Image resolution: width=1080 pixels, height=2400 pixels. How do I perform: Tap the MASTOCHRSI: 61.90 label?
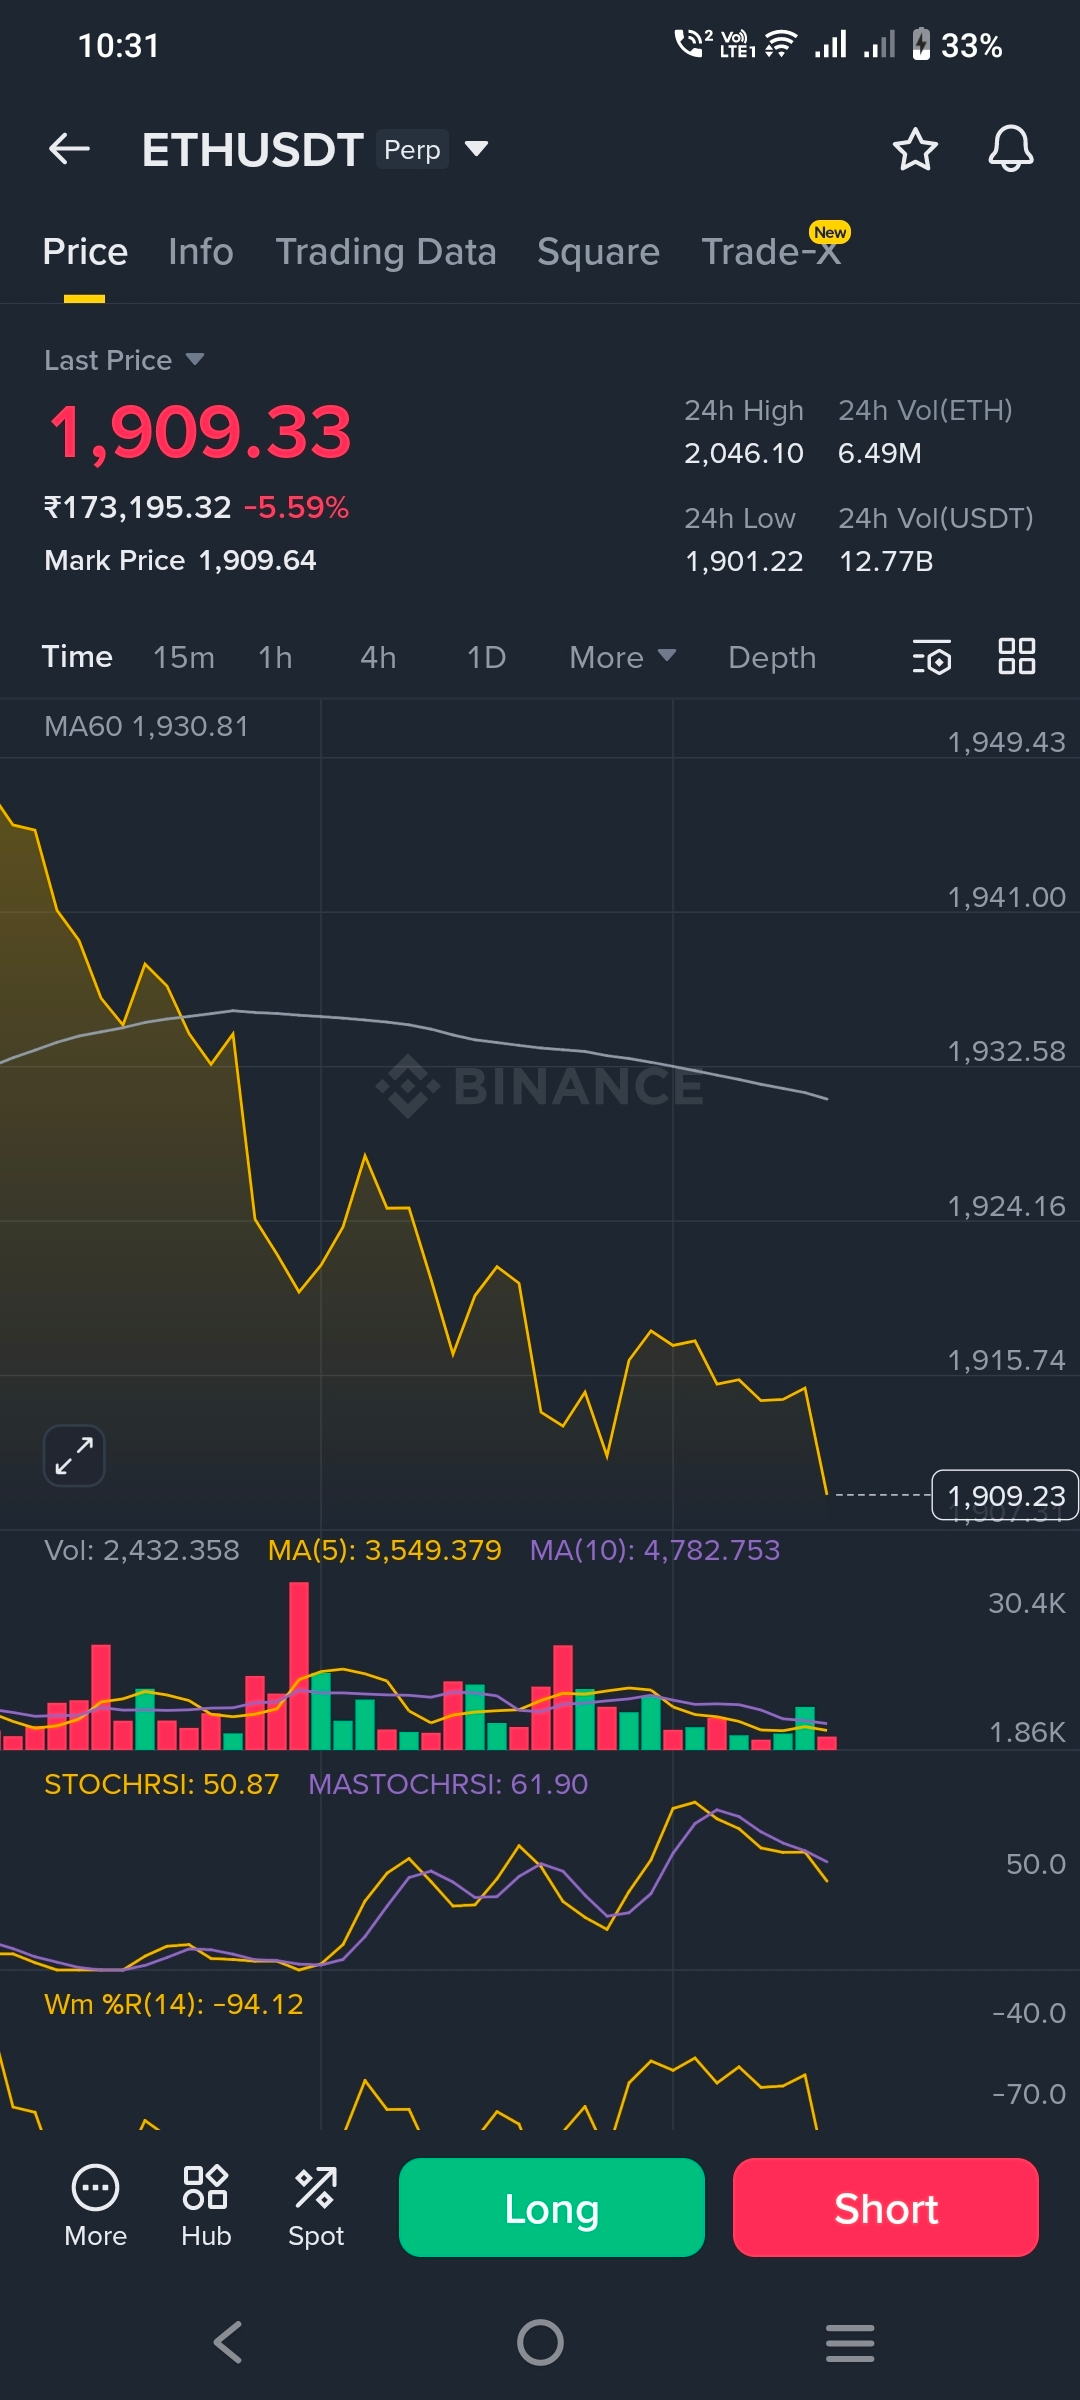(448, 1784)
